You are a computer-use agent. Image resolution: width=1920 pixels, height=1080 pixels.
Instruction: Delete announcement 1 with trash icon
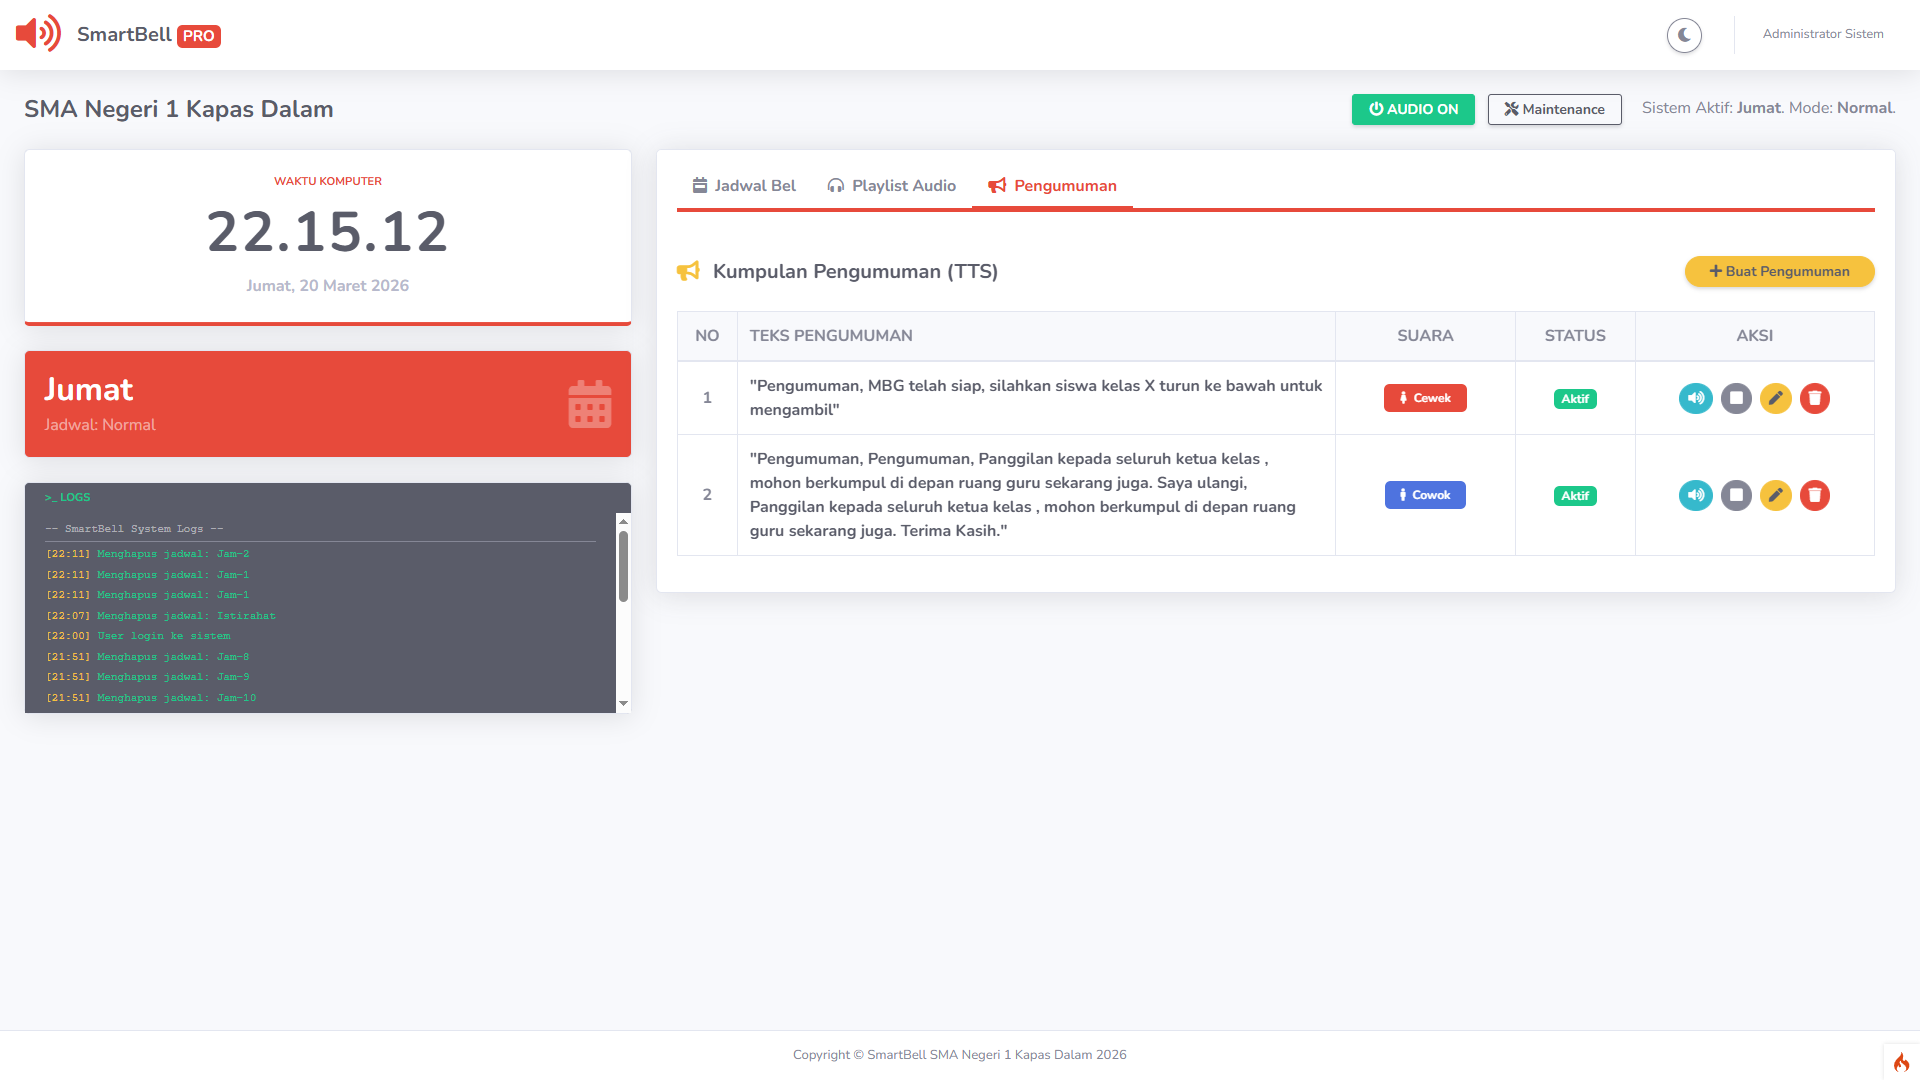1814,398
